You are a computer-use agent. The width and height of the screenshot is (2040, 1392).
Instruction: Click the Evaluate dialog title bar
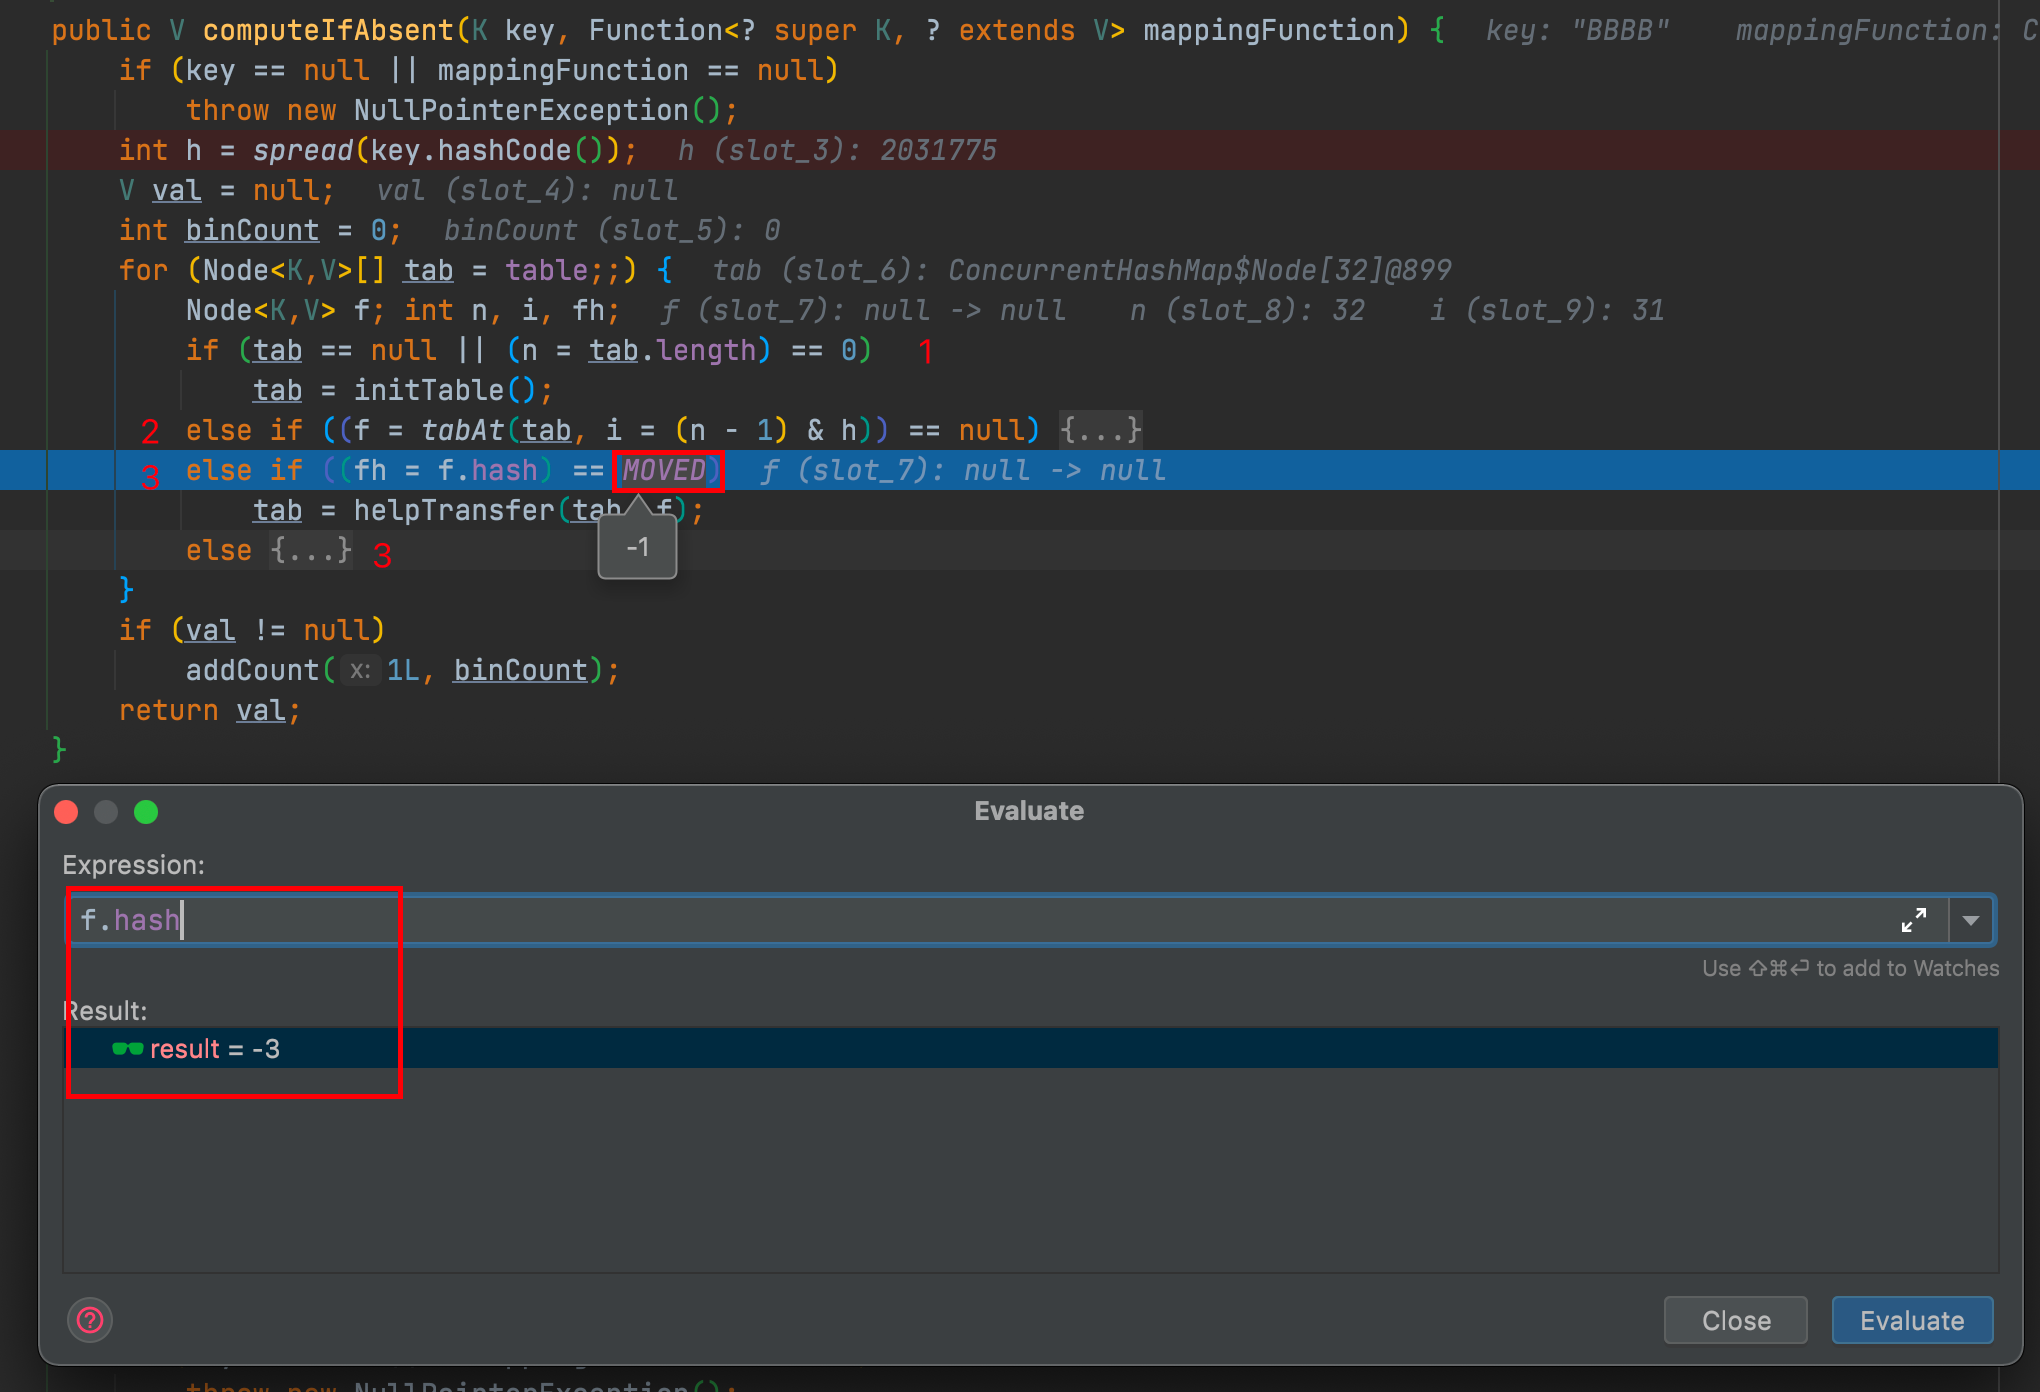[1028, 811]
